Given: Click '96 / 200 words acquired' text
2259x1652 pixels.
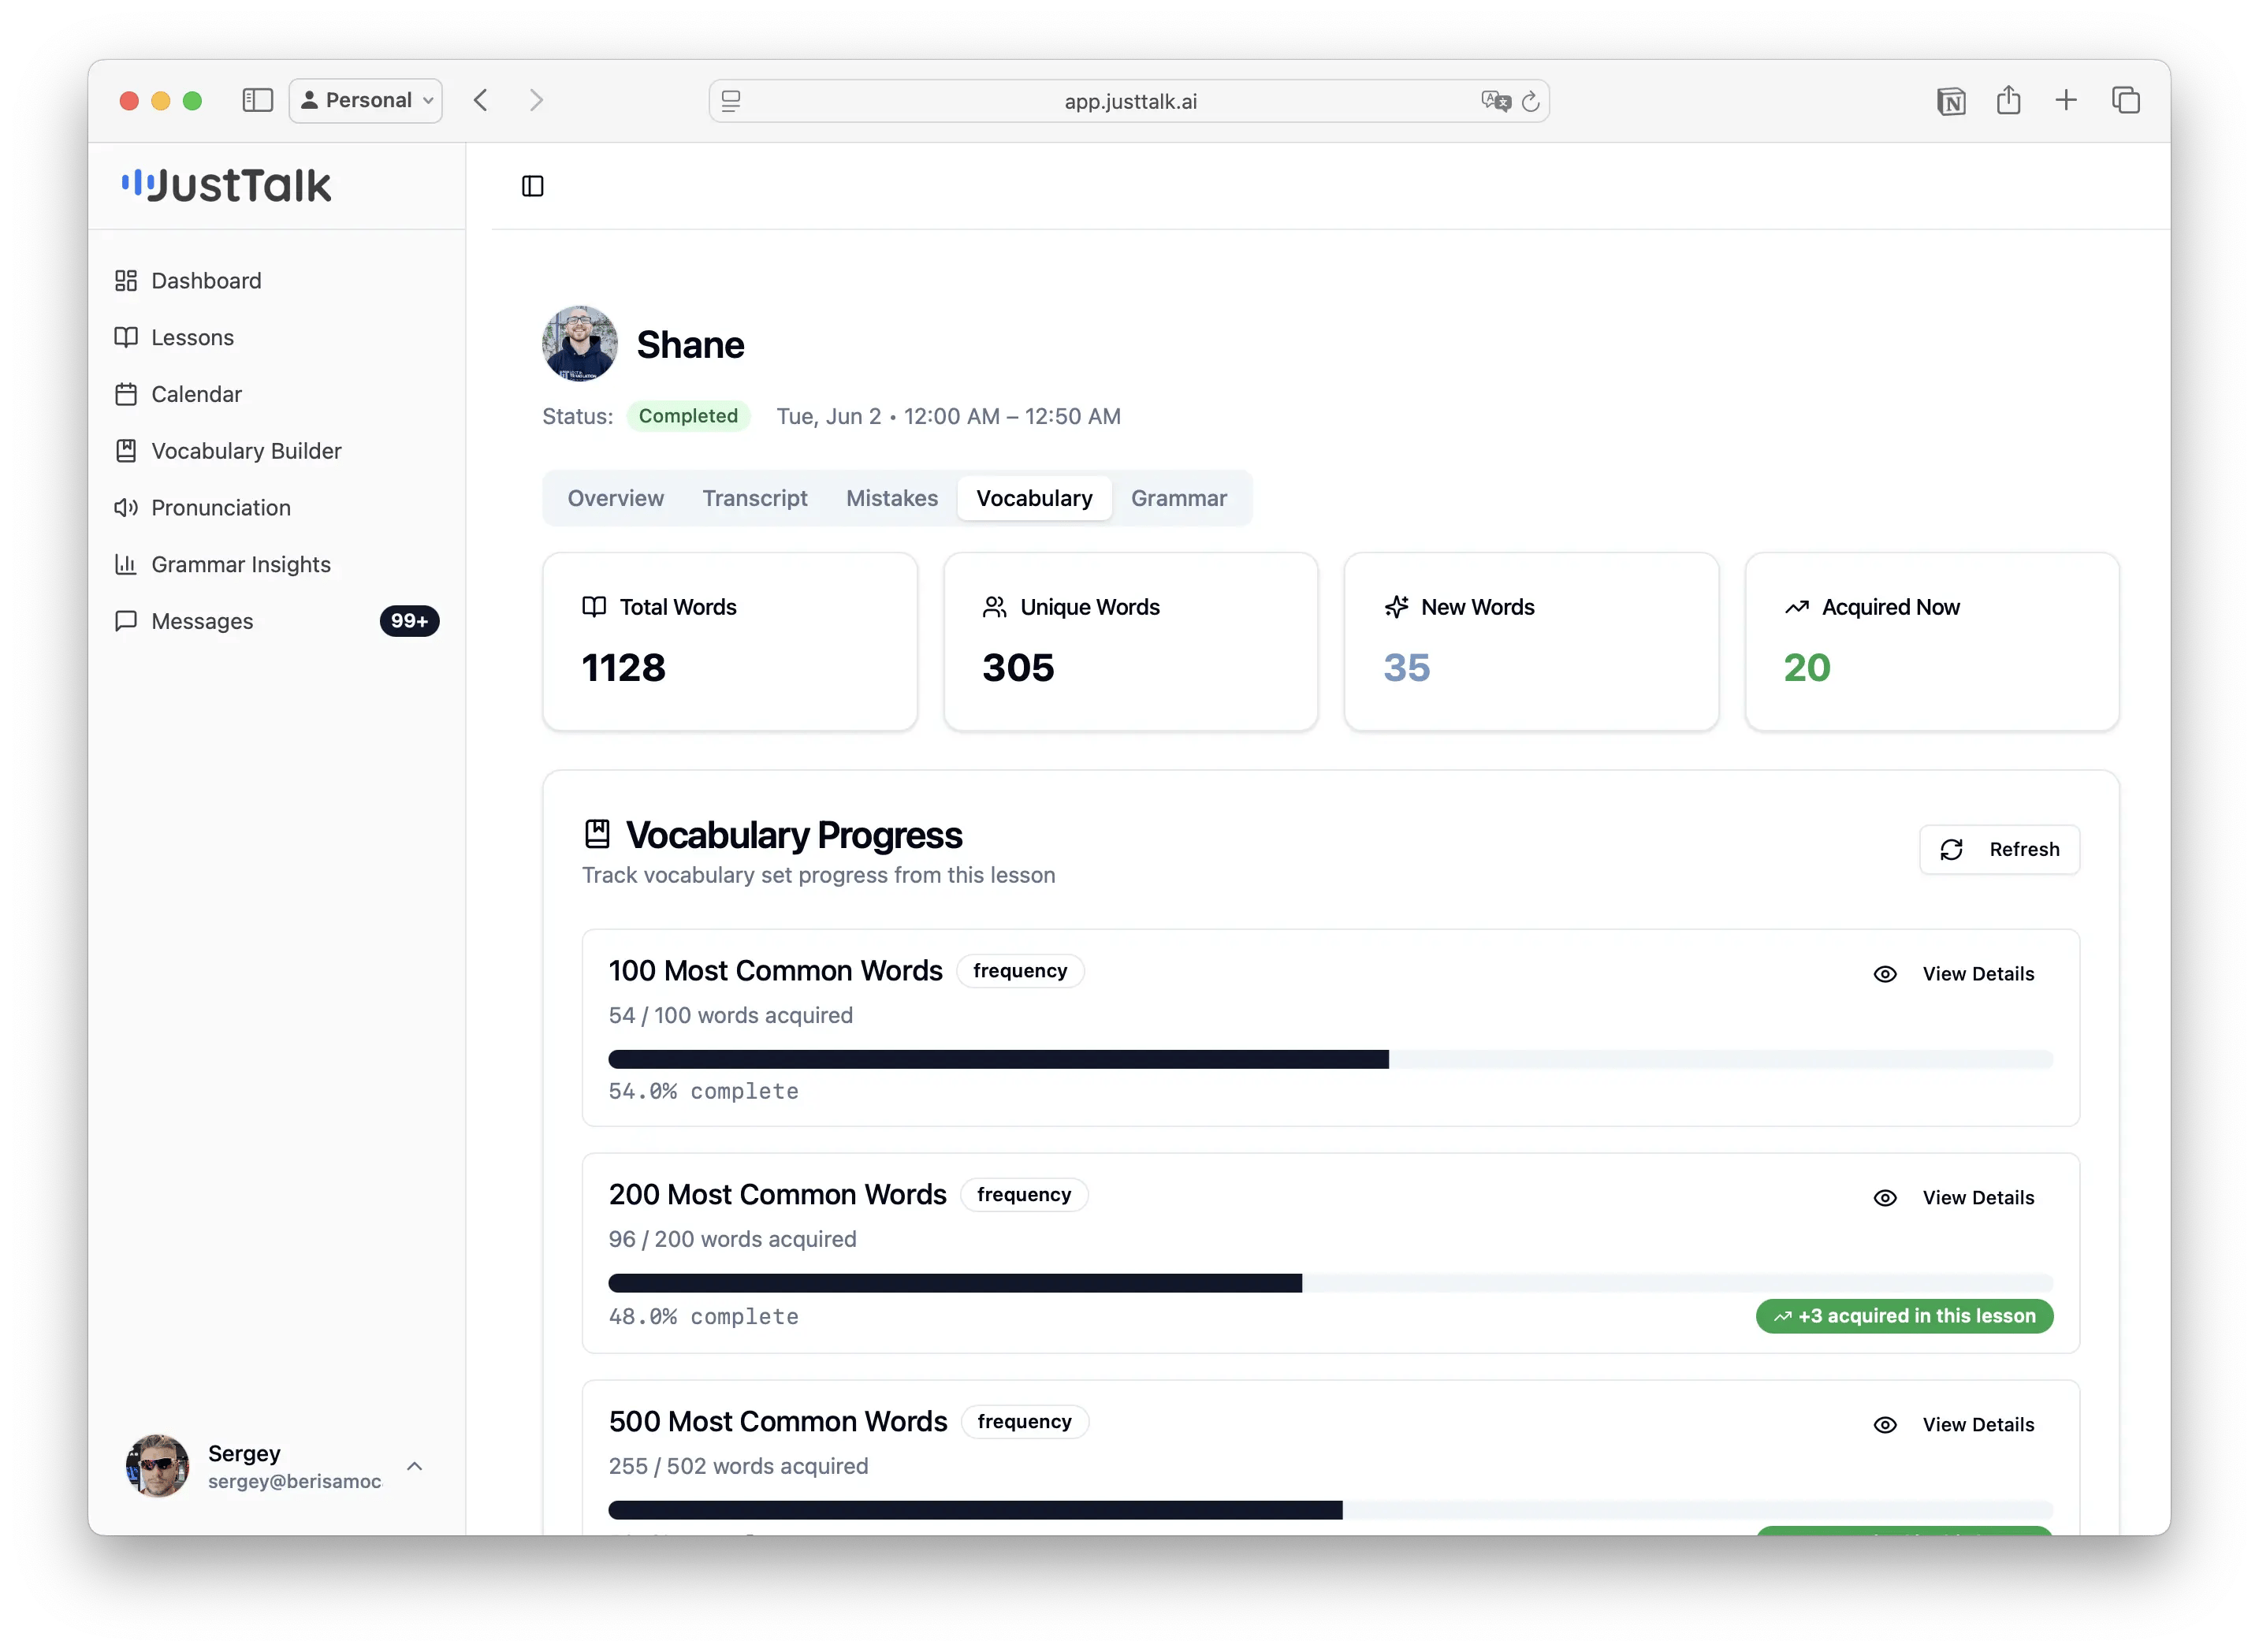Looking at the screenshot, I should tap(733, 1239).
